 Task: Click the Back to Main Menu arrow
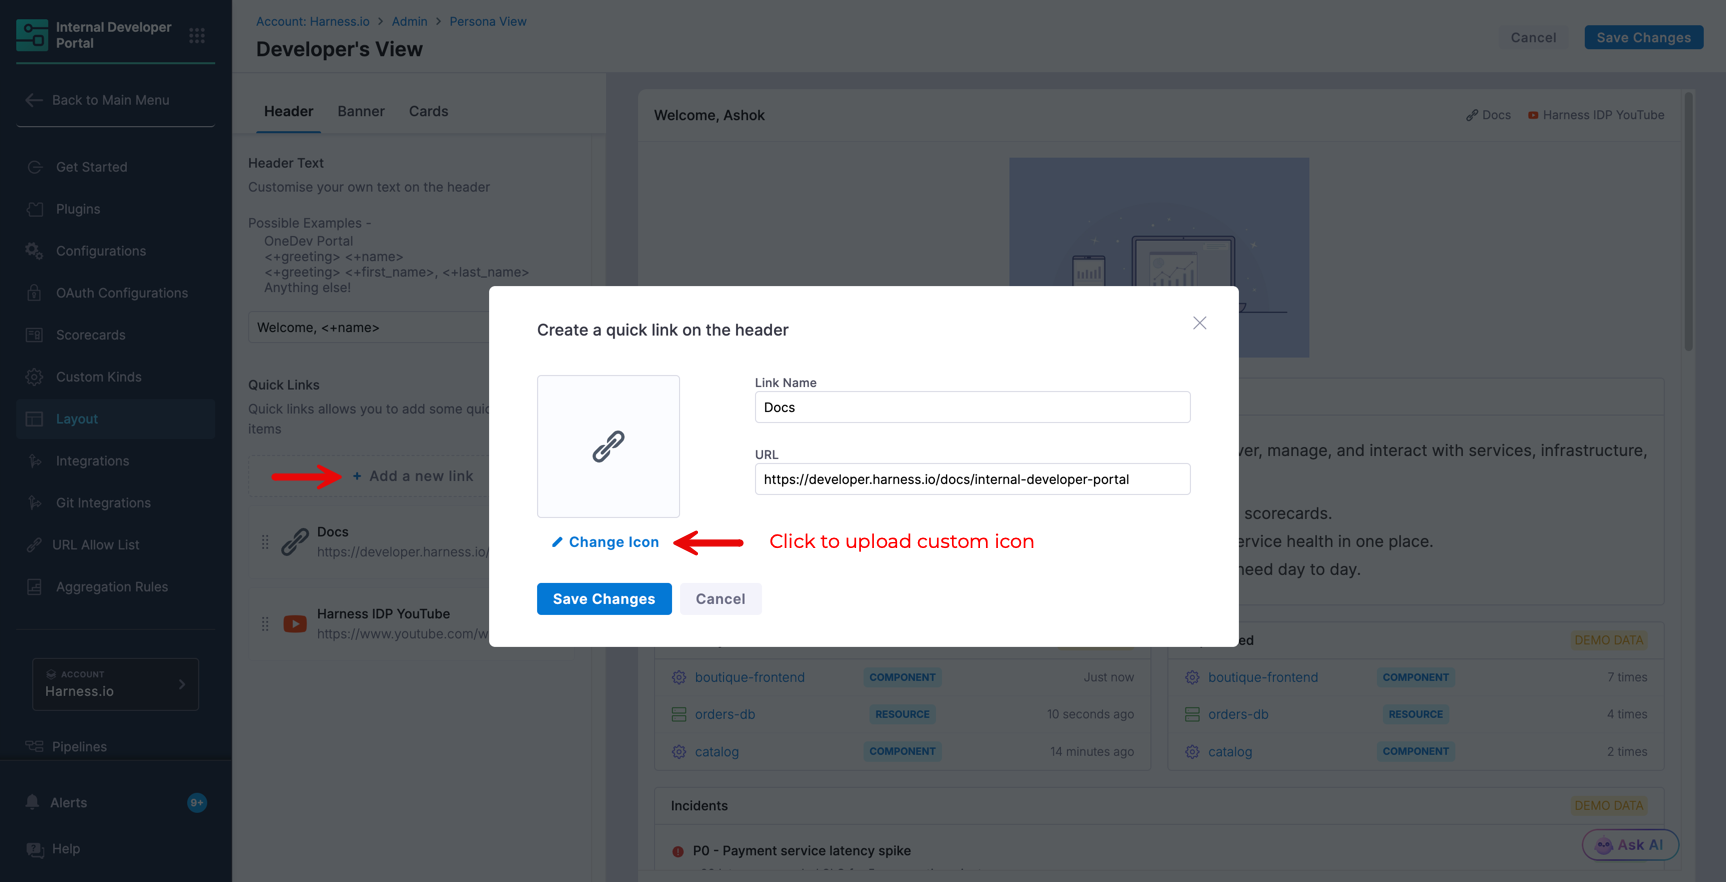(x=34, y=100)
